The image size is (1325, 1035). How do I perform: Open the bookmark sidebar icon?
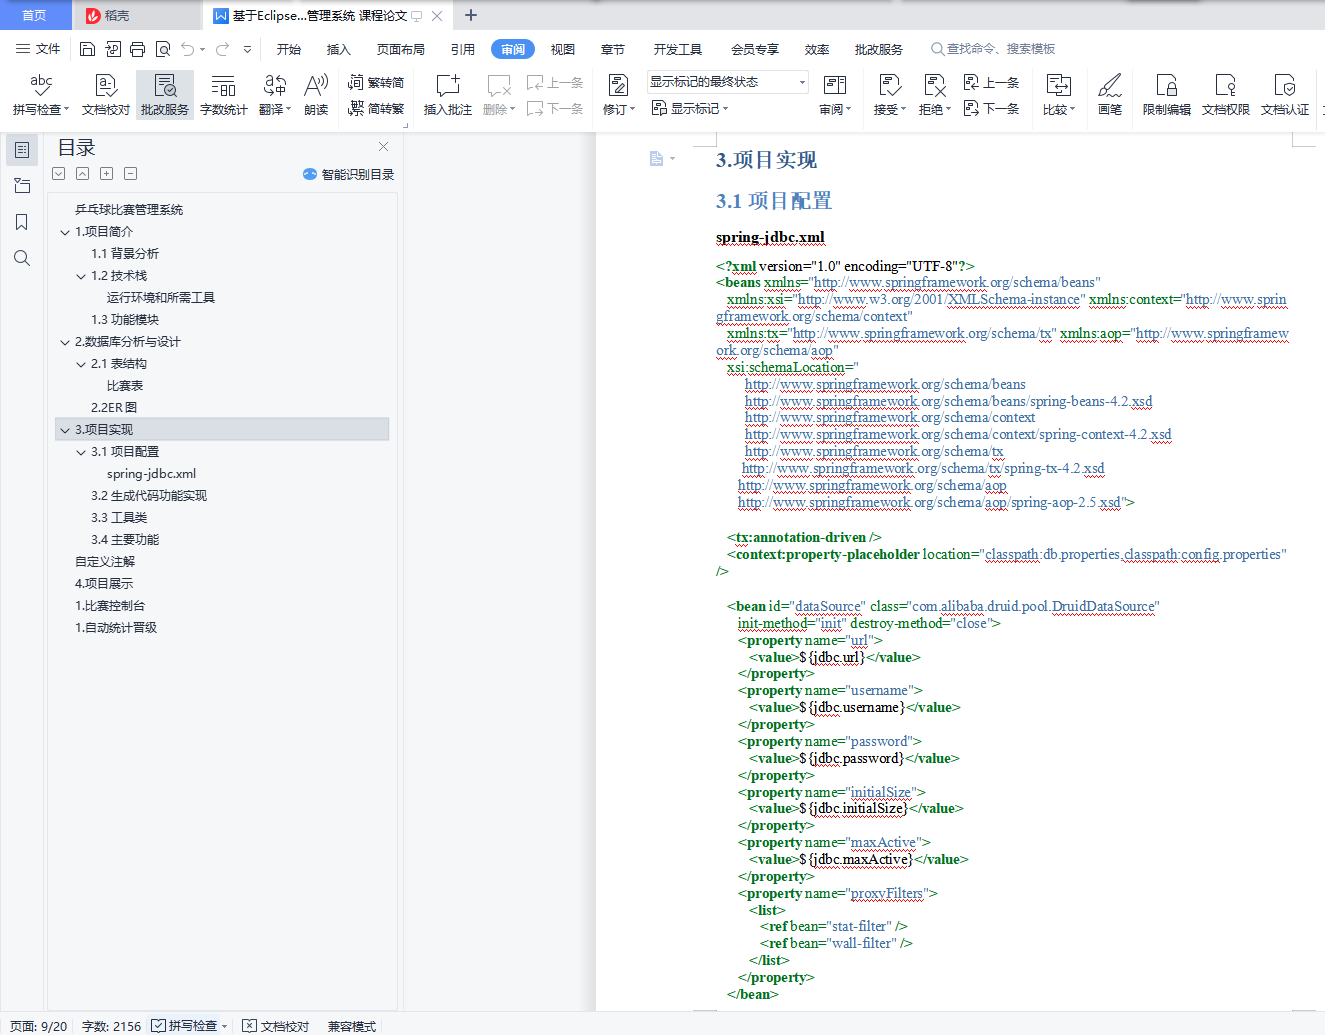21,222
